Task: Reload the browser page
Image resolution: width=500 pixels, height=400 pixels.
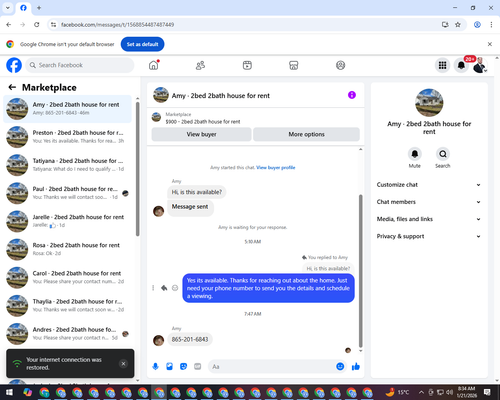Action: point(37,25)
